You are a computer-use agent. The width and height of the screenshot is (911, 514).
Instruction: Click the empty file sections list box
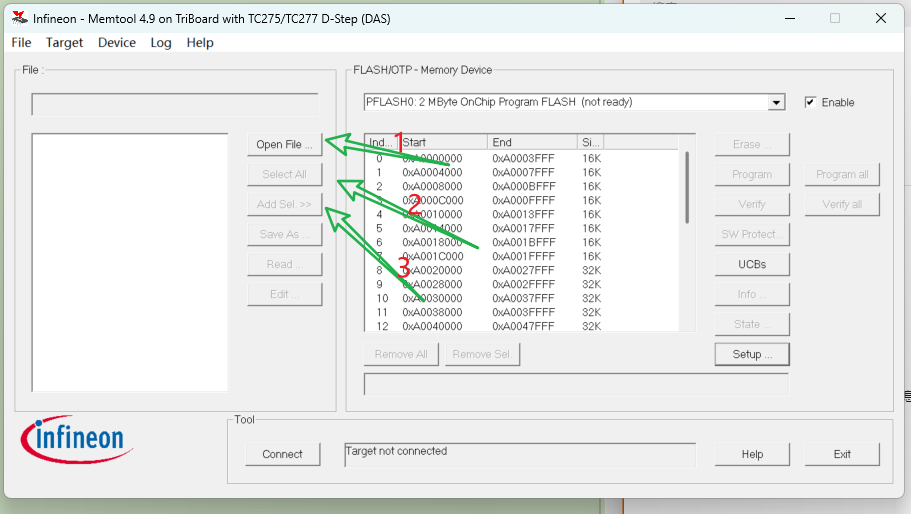click(130, 263)
